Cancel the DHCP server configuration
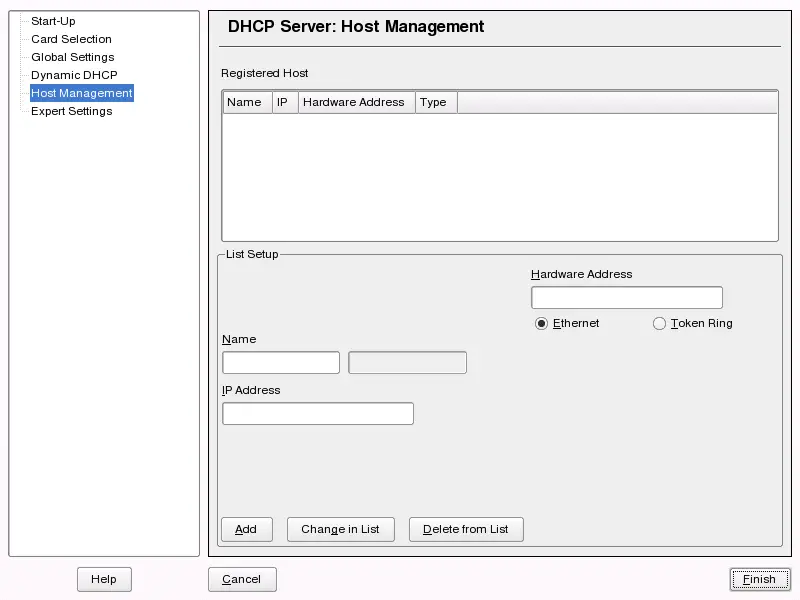 click(x=242, y=579)
